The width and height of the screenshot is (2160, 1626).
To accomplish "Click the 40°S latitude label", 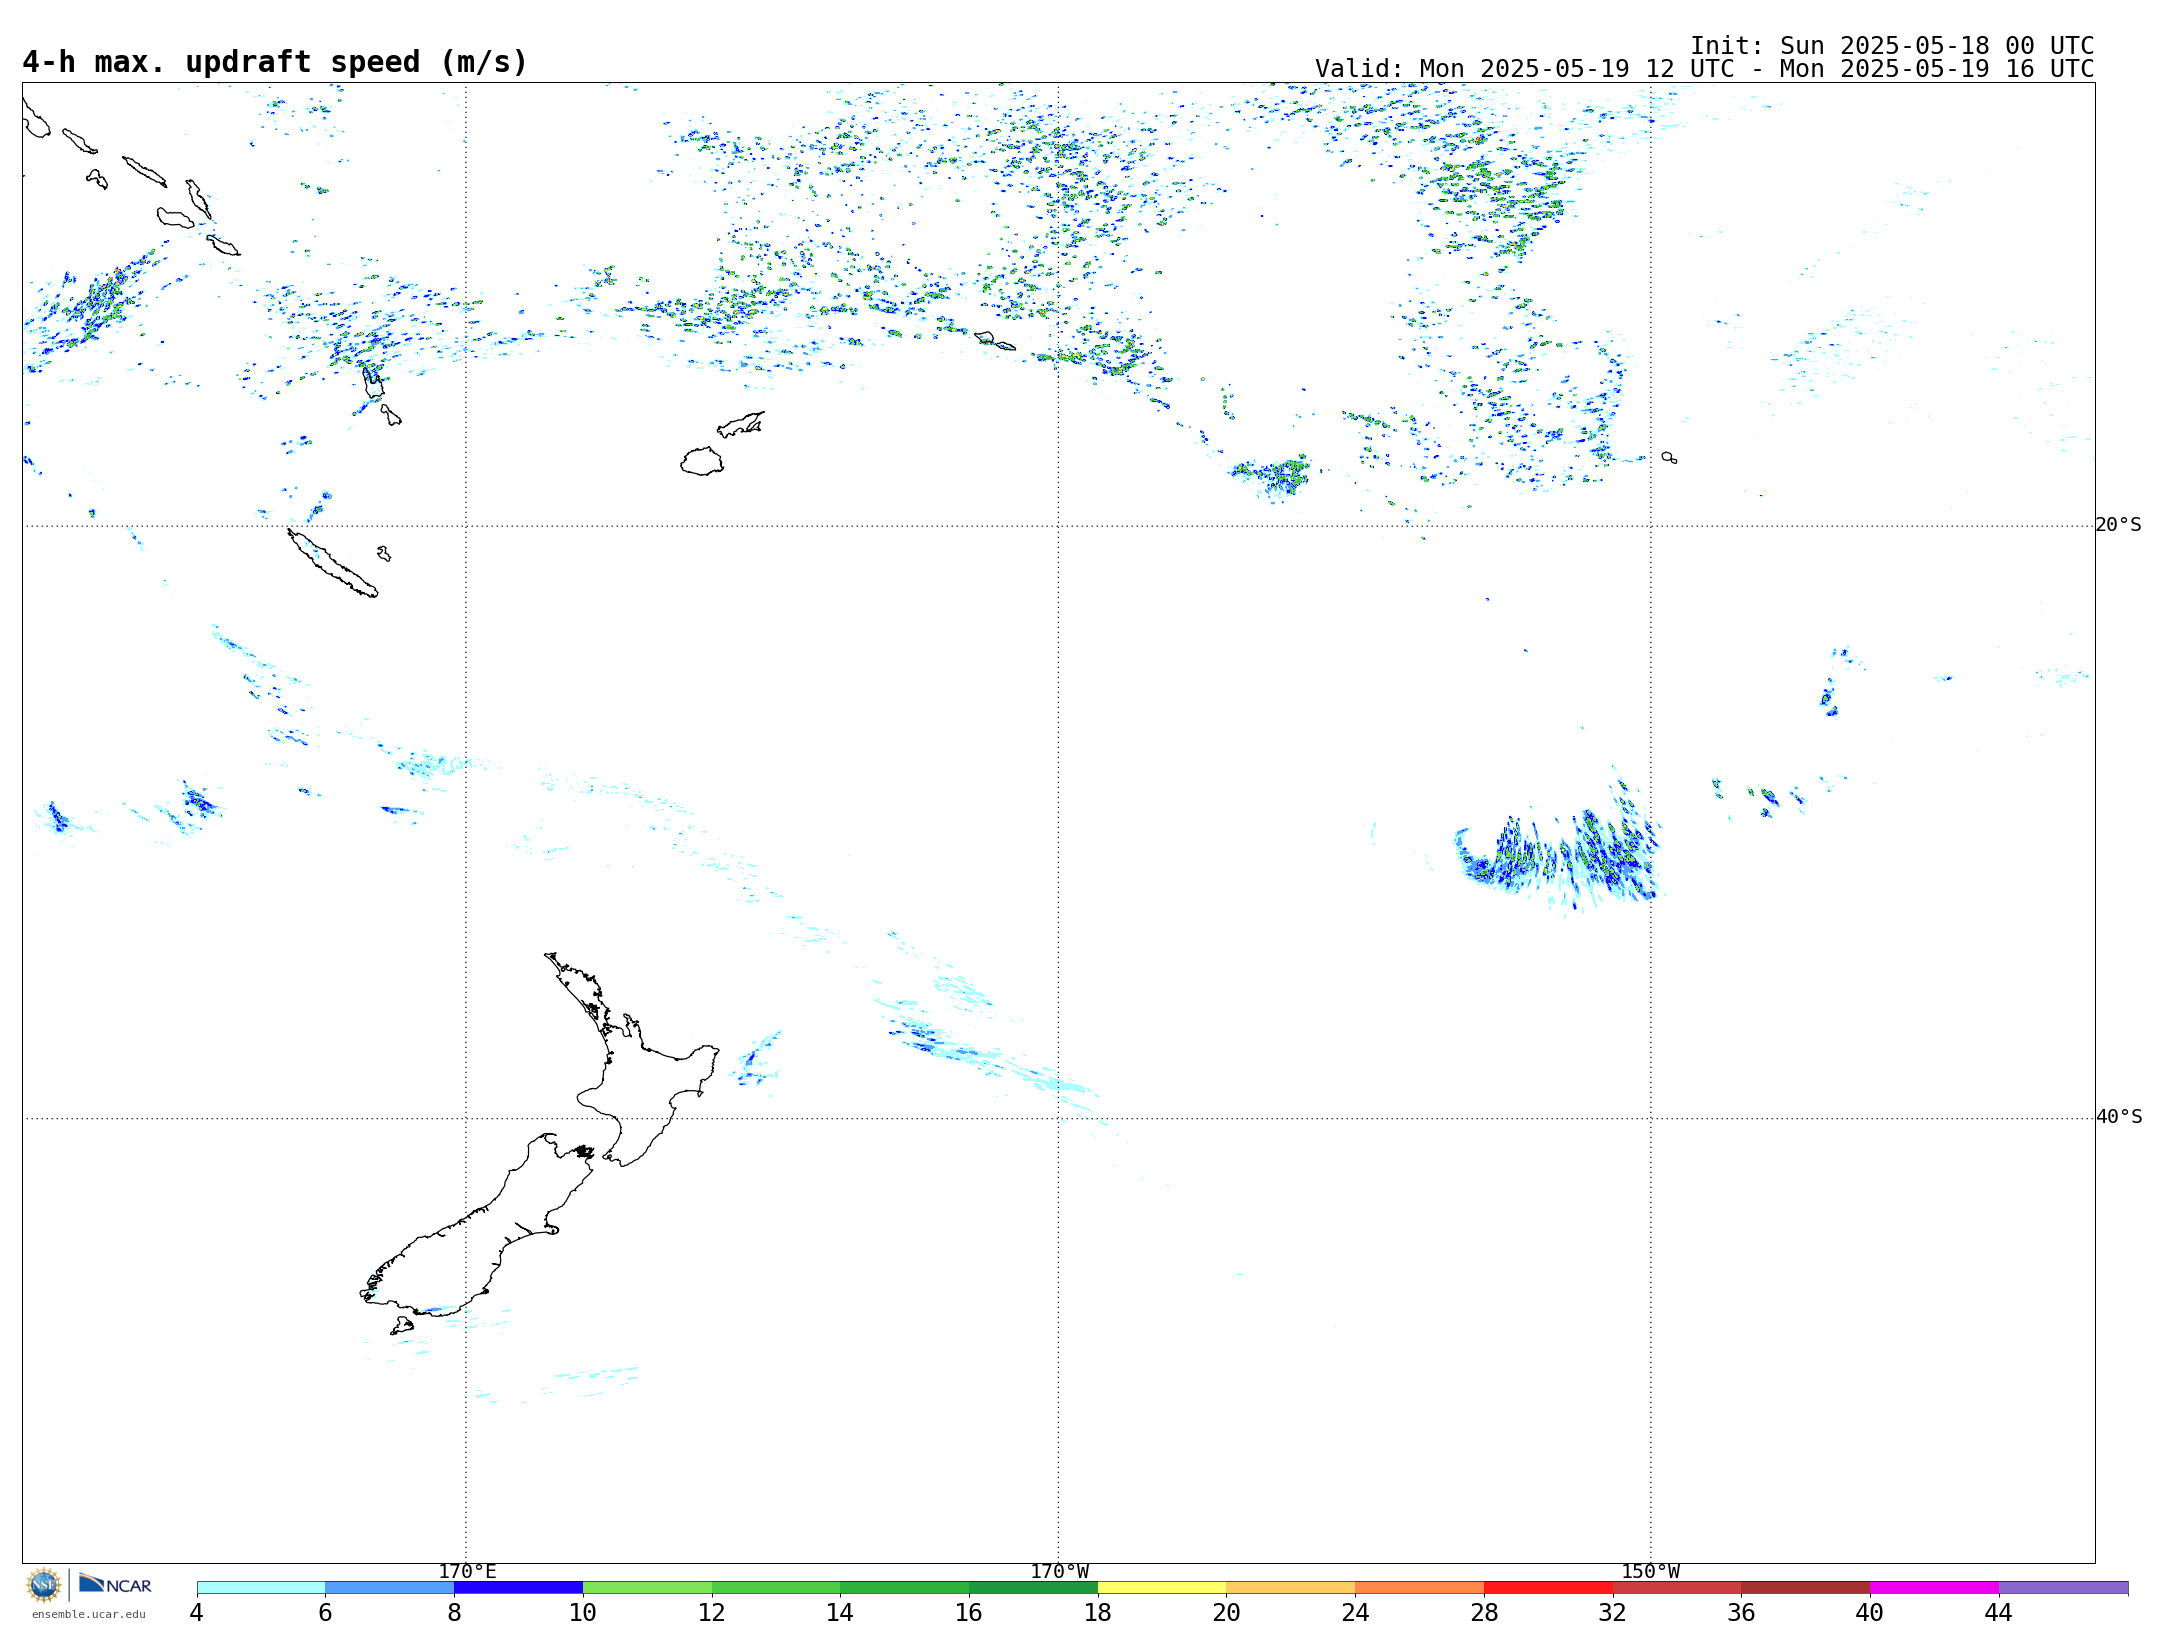I will click(x=2119, y=1117).
